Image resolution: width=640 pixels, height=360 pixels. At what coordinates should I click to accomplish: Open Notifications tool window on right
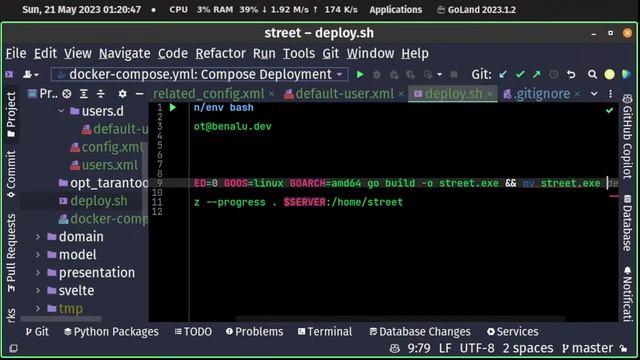(x=627, y=294)
